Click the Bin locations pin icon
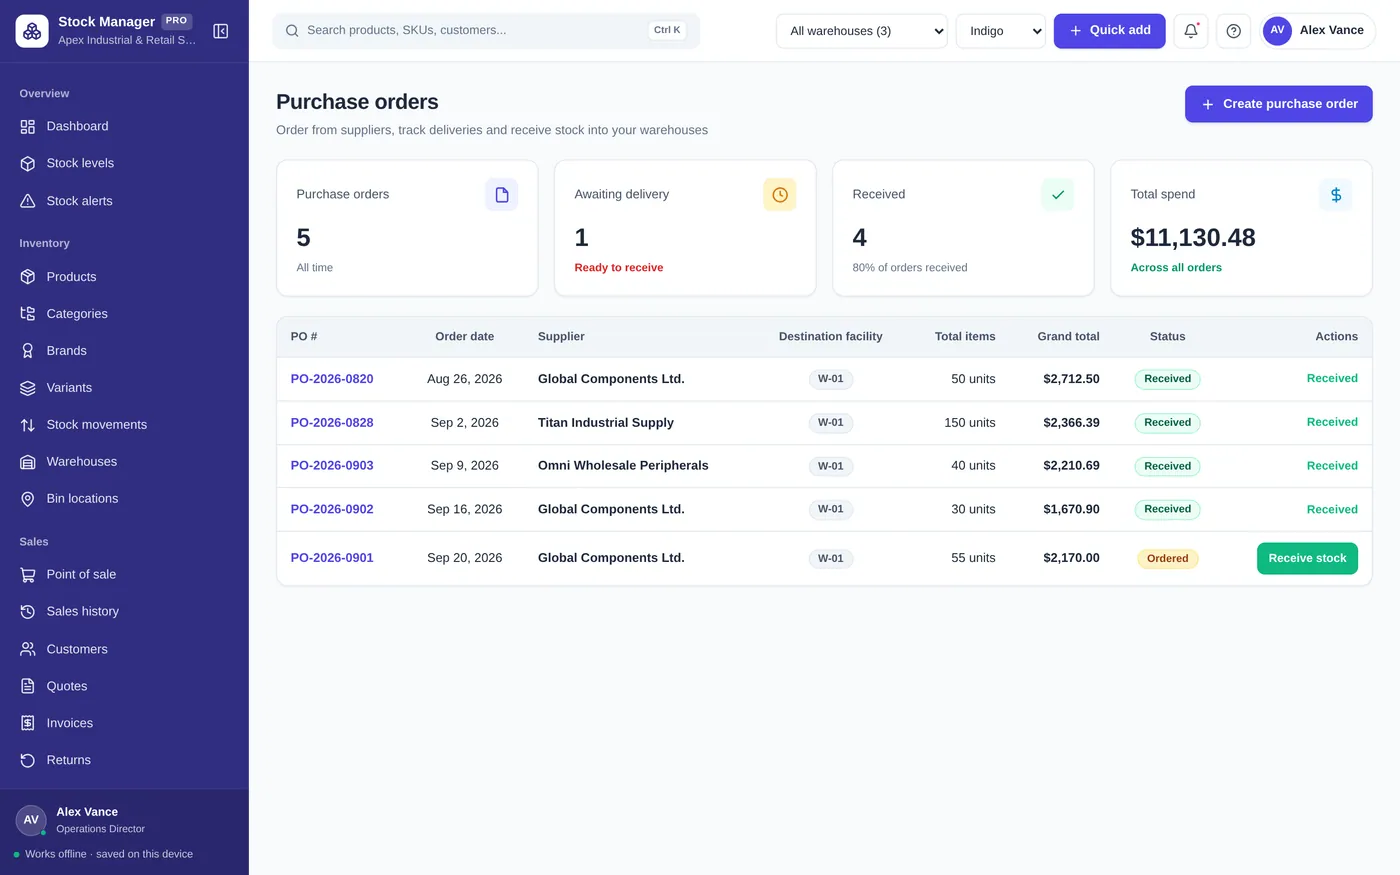Image resolution: width=1400 pixels, height=875 pixels. 28,499
